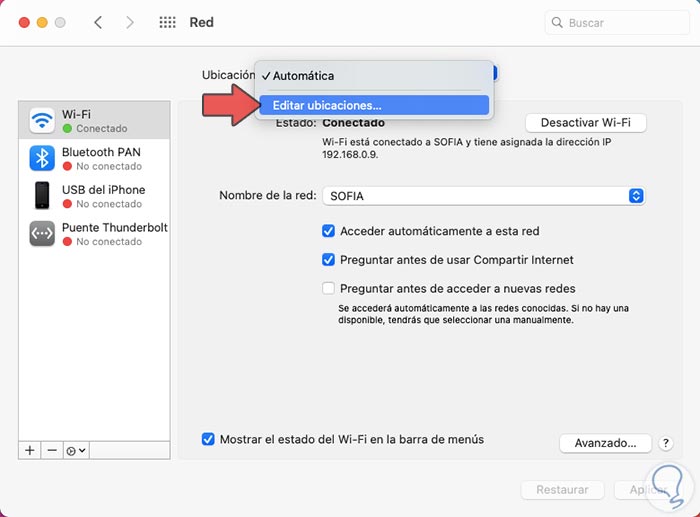700x517 pixels.
Task: Open help with the question mark button
Action: tap(666, 443)
